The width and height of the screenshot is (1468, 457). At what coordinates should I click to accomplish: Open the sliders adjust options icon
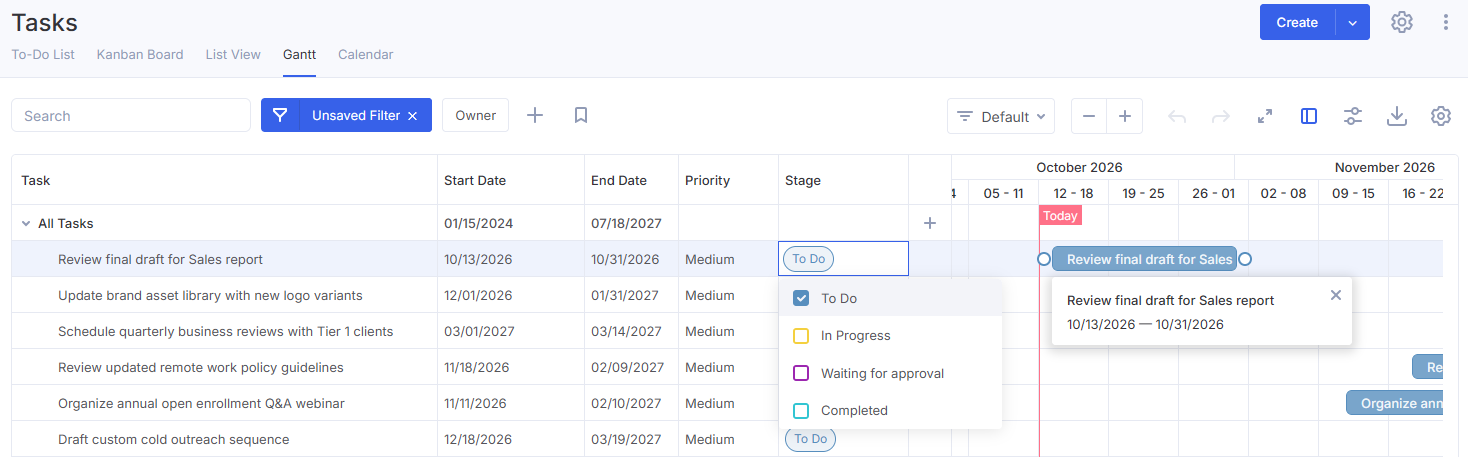(1353, 116)
